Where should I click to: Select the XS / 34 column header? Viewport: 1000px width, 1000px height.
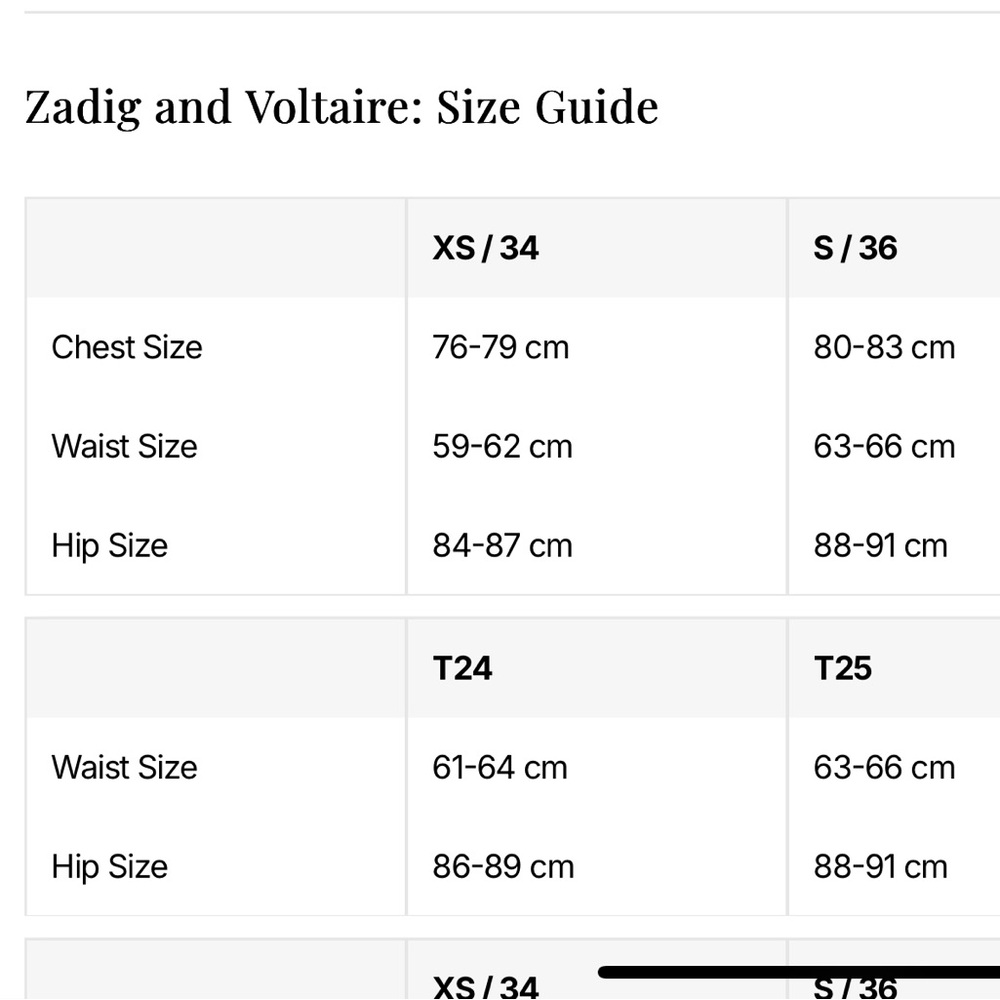[485, 248]
